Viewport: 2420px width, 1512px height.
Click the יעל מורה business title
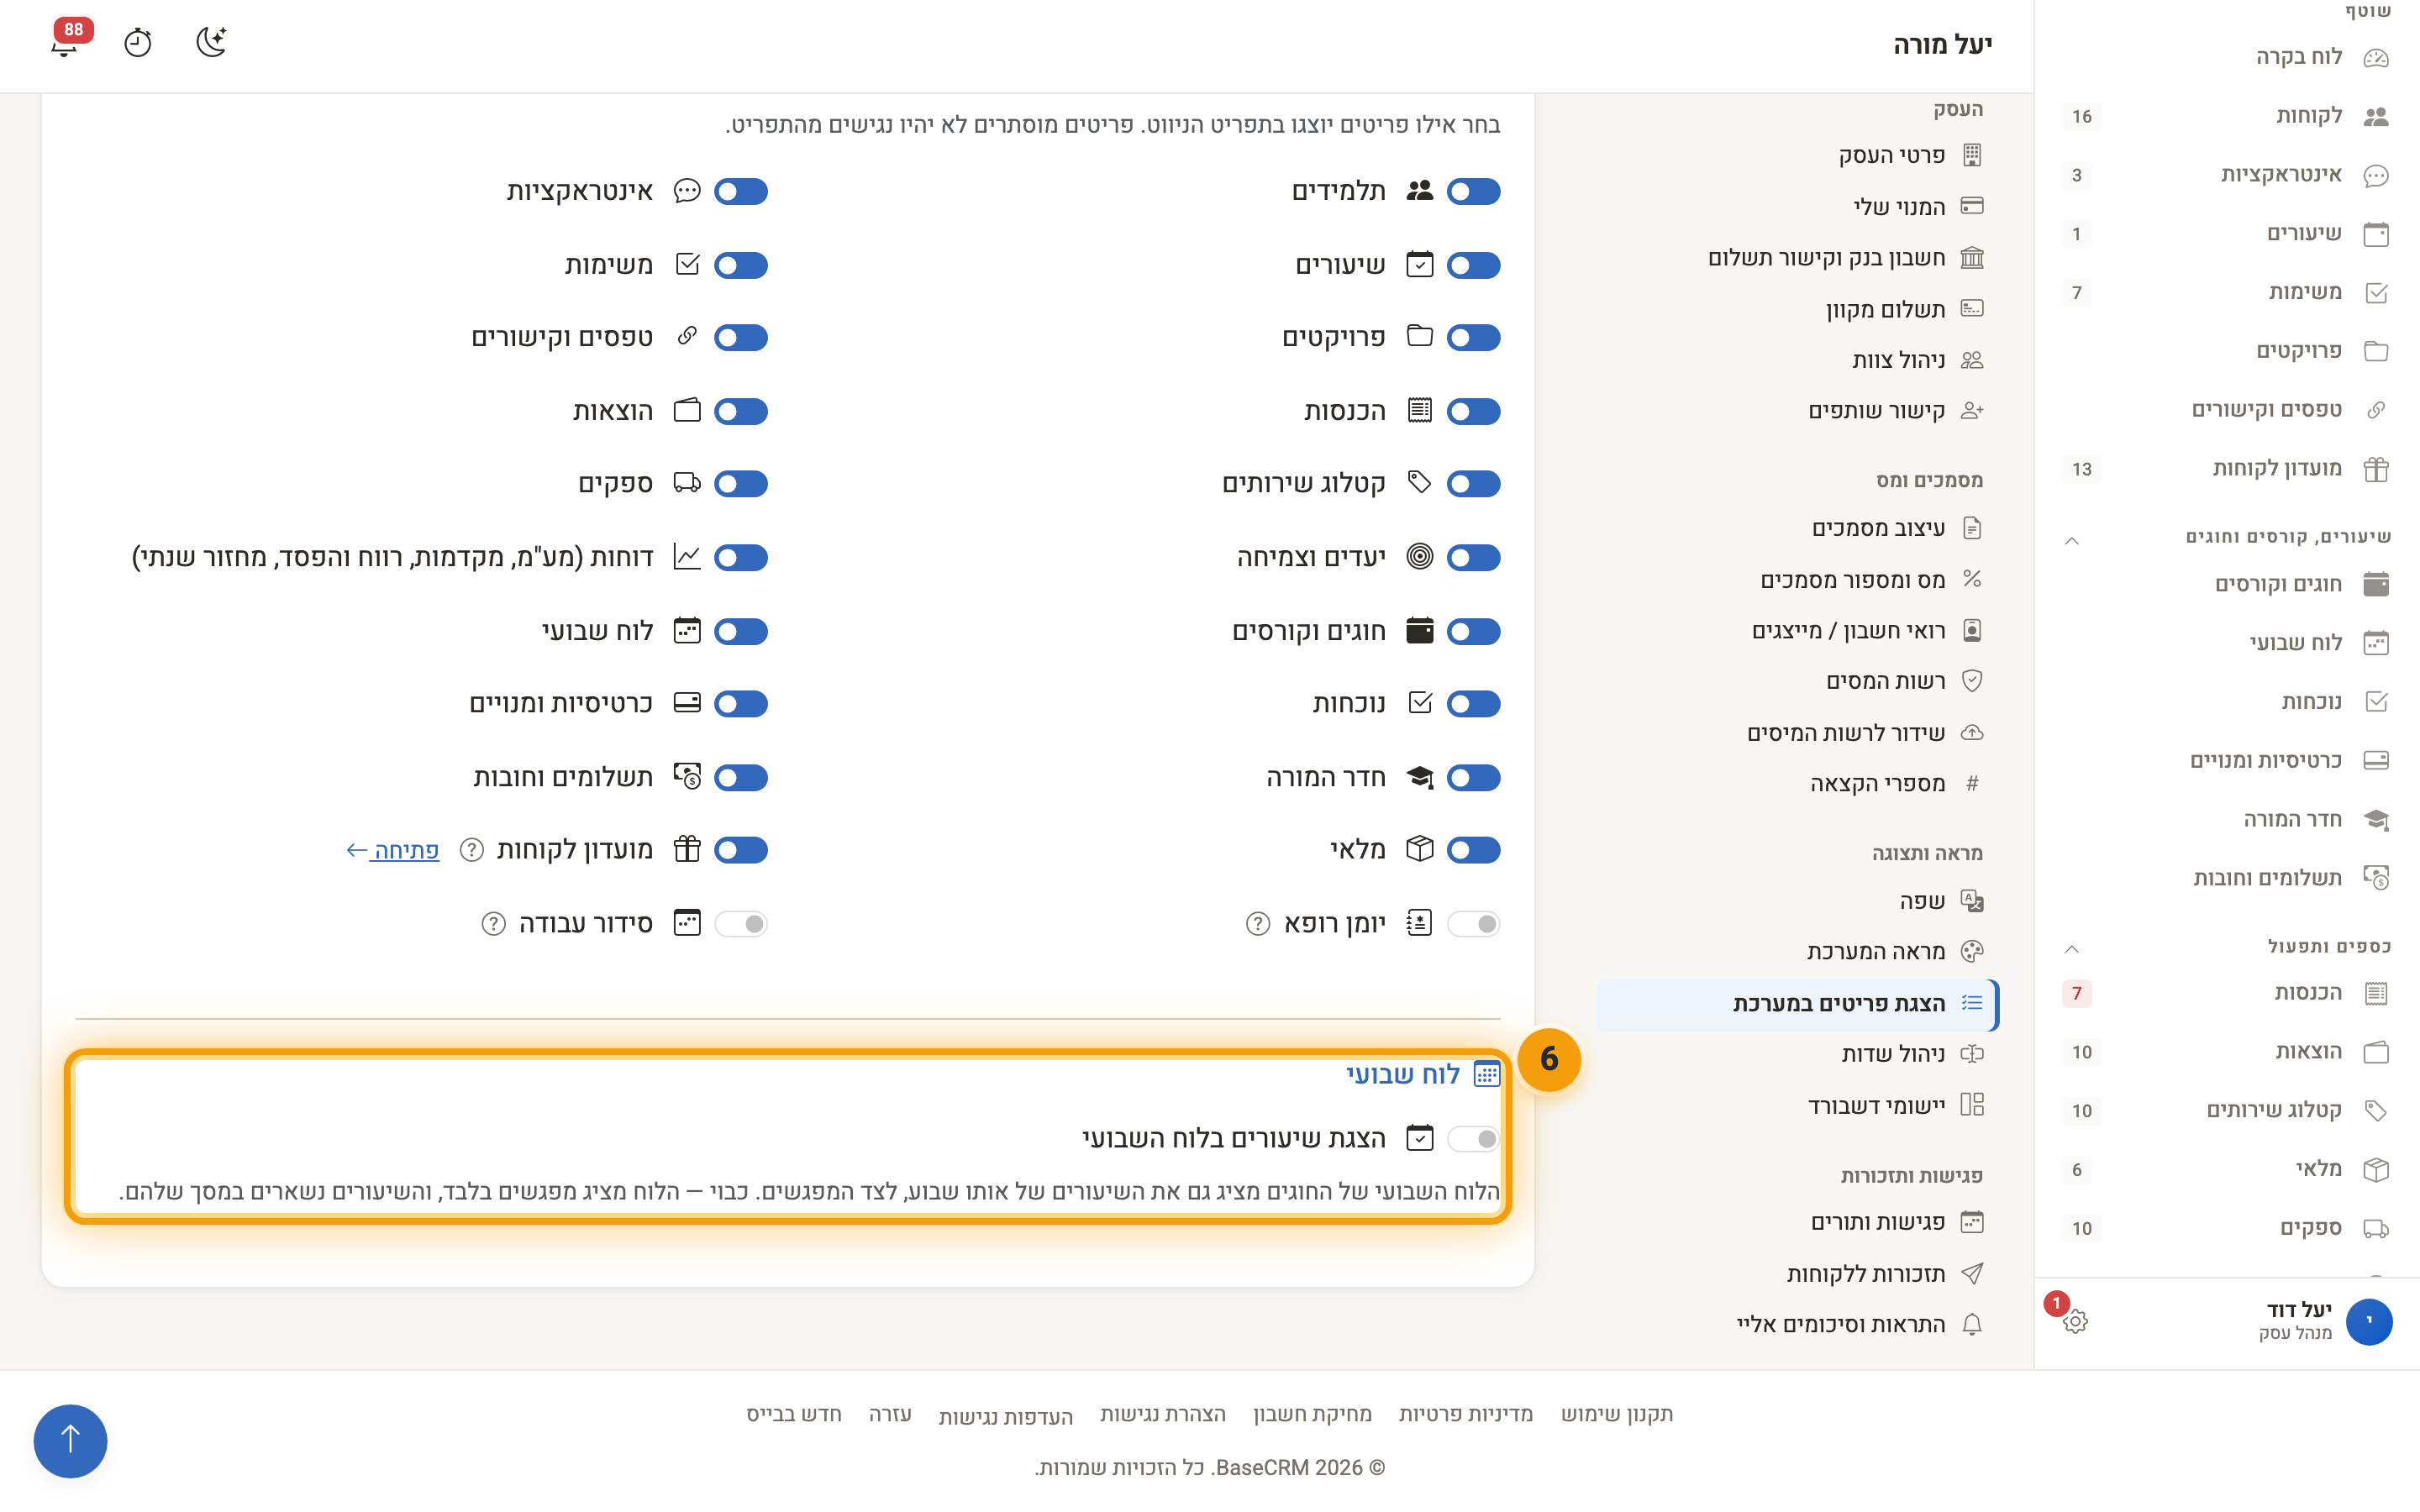[x=1942, y=45]
